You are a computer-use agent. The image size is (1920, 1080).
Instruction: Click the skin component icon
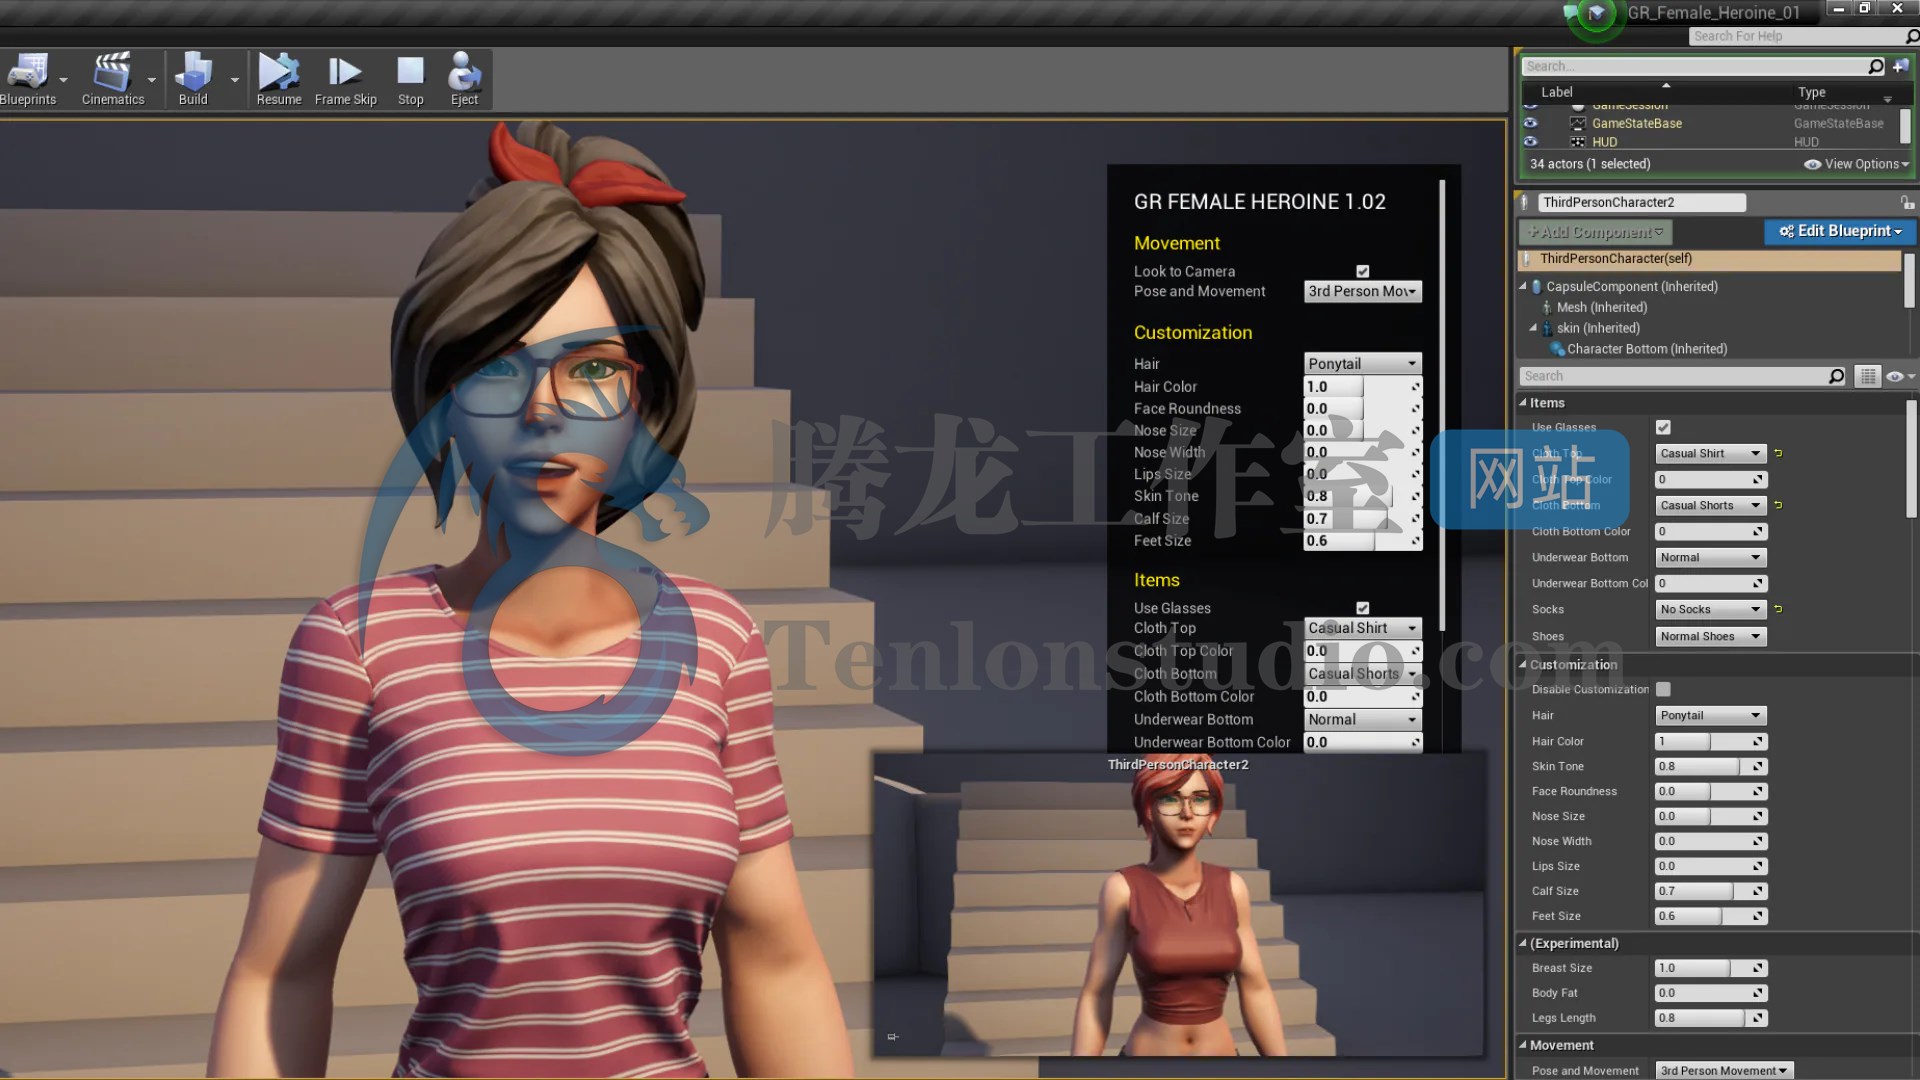[1547, 328]
